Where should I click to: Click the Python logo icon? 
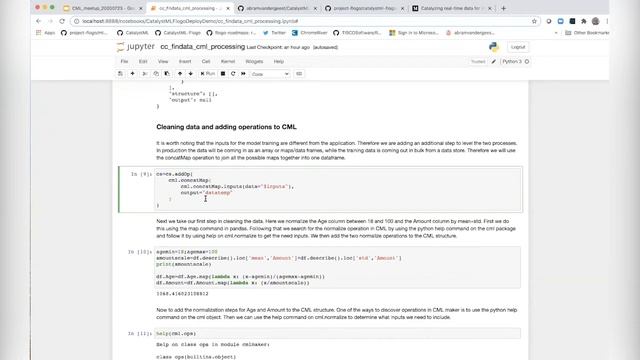(494, 47)
